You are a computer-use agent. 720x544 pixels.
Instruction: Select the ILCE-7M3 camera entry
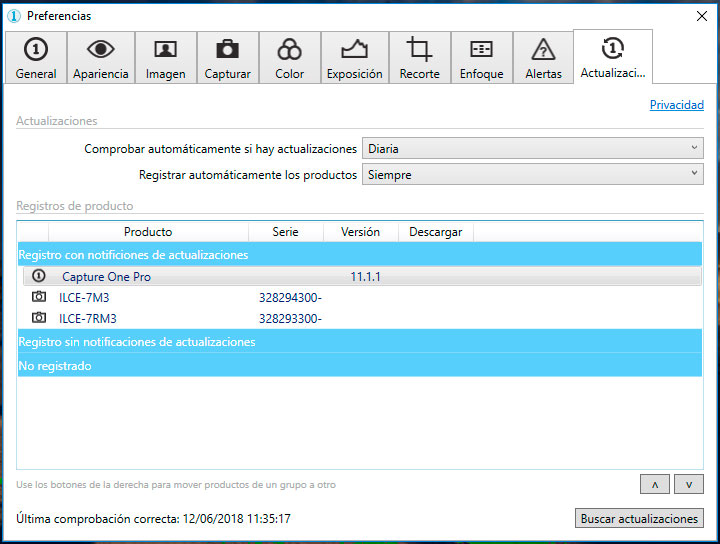(x=83, y=297)
